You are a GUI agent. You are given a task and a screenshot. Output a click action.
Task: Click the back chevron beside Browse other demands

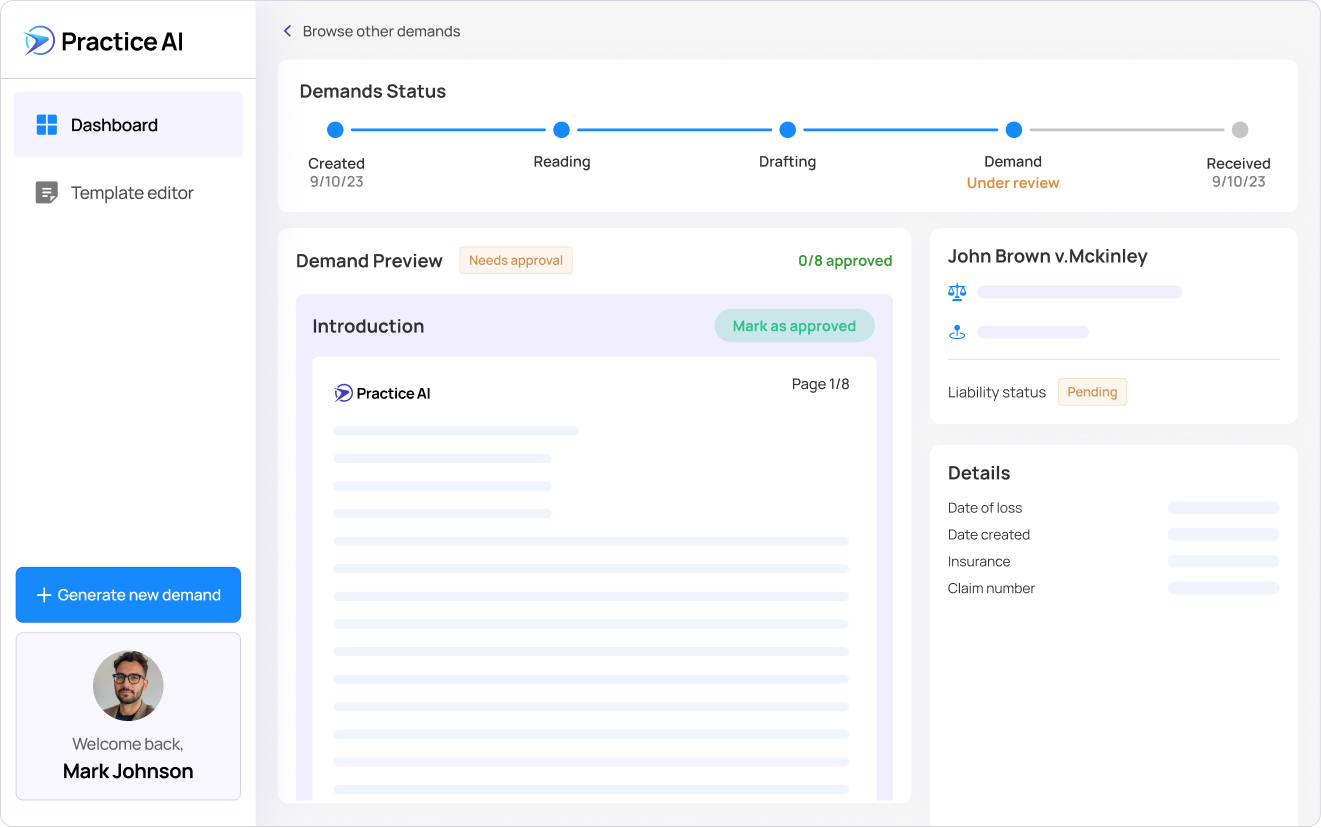point(287,31)
